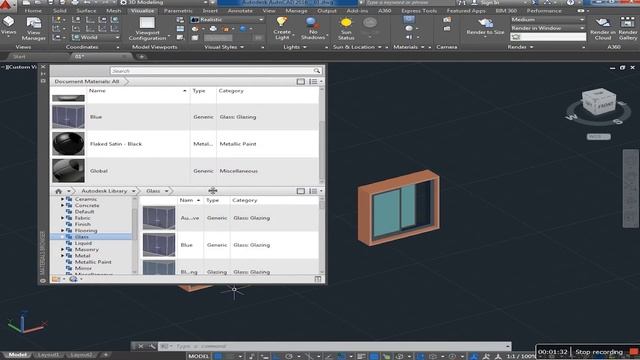Click the Document Materials: All breadcrumb

point(87,82)
